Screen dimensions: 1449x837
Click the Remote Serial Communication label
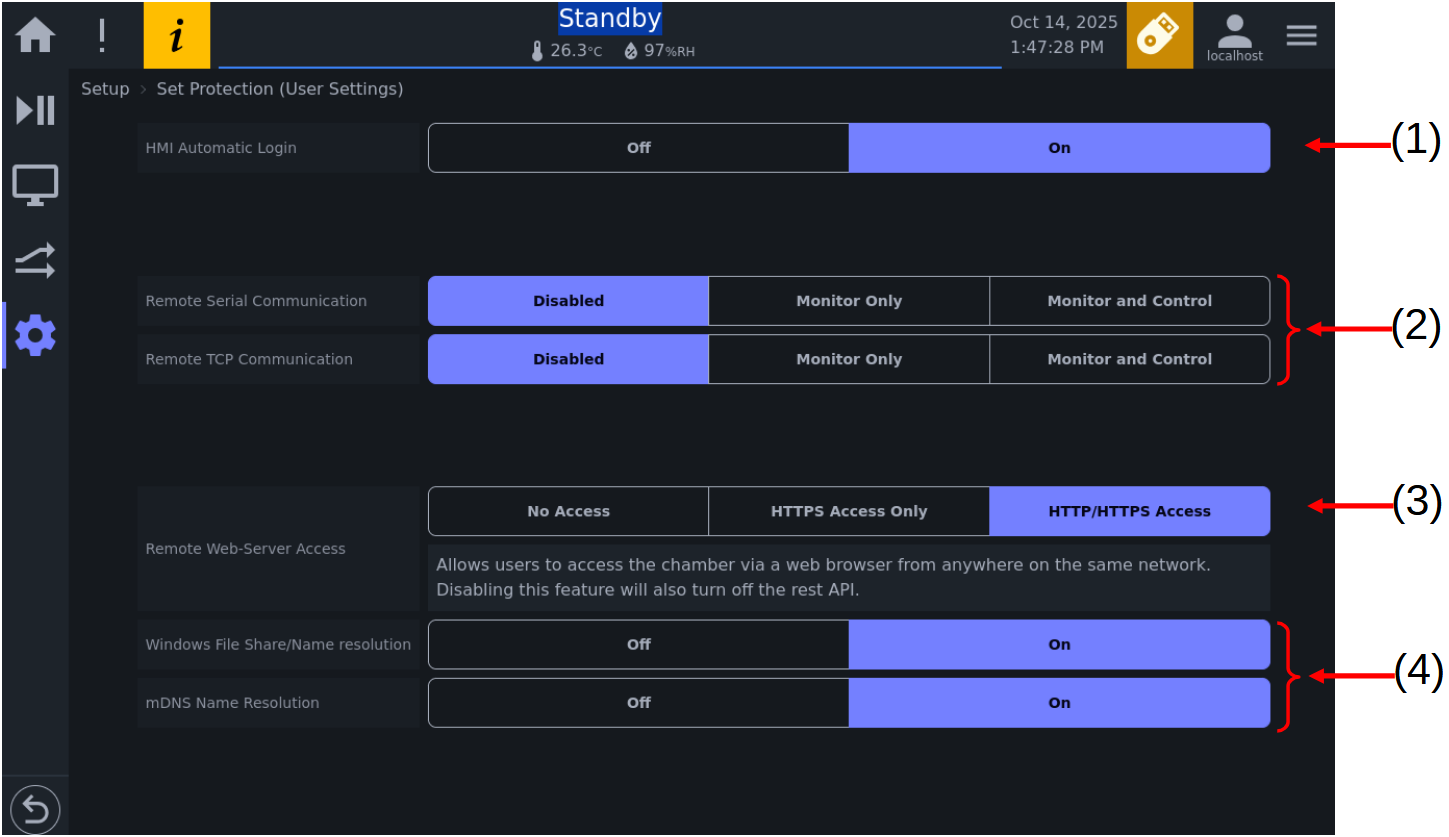(256, 301)
